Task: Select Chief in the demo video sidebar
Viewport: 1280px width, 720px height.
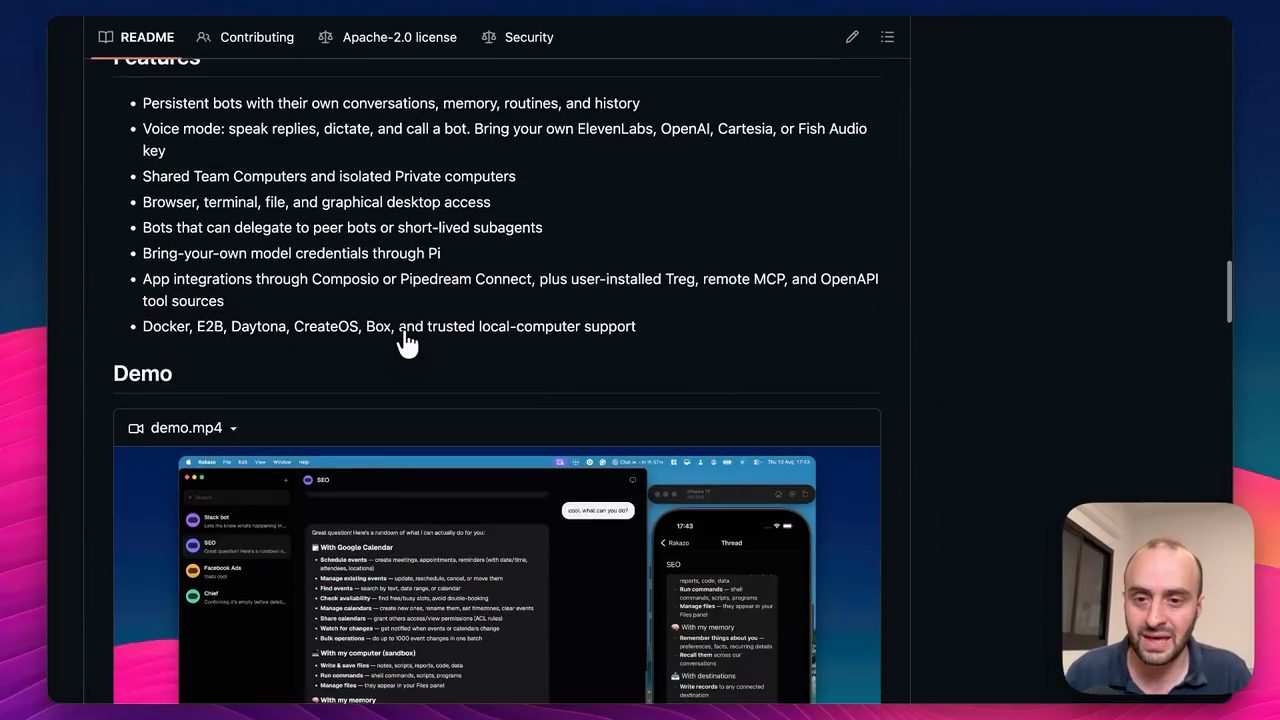Action: [235, 596]
